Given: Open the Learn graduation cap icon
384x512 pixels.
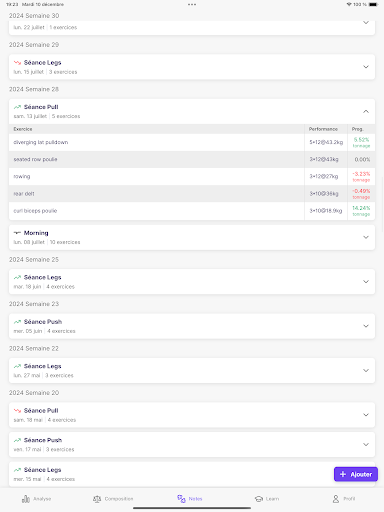Looking at the screenshot, I should click(259, 499).
